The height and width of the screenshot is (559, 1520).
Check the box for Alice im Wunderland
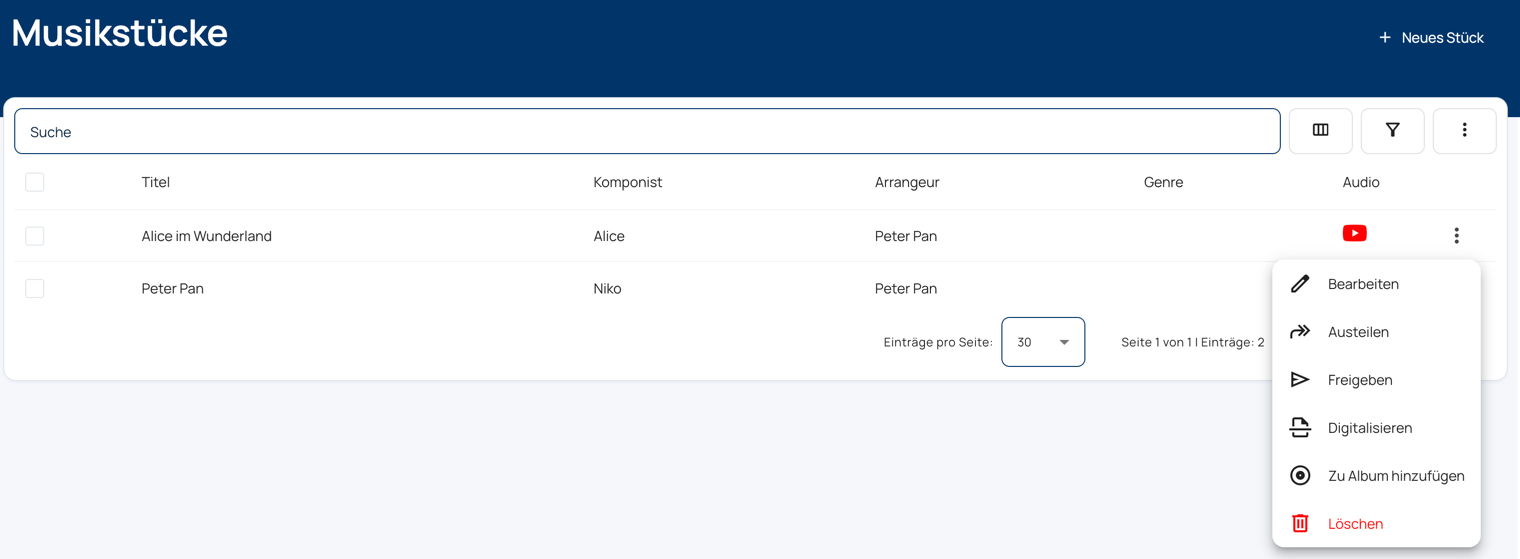coord(35,236)
